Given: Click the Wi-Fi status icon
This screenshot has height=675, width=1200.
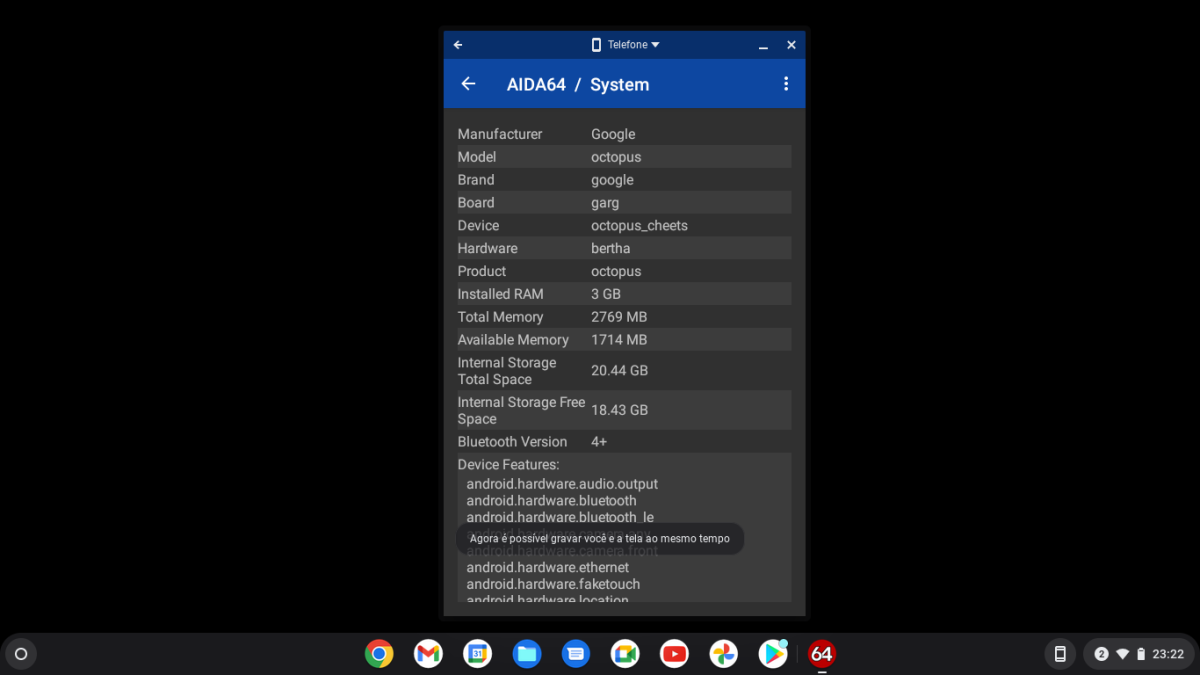Looking at the screenshot, I should [x=1122, y=654].
